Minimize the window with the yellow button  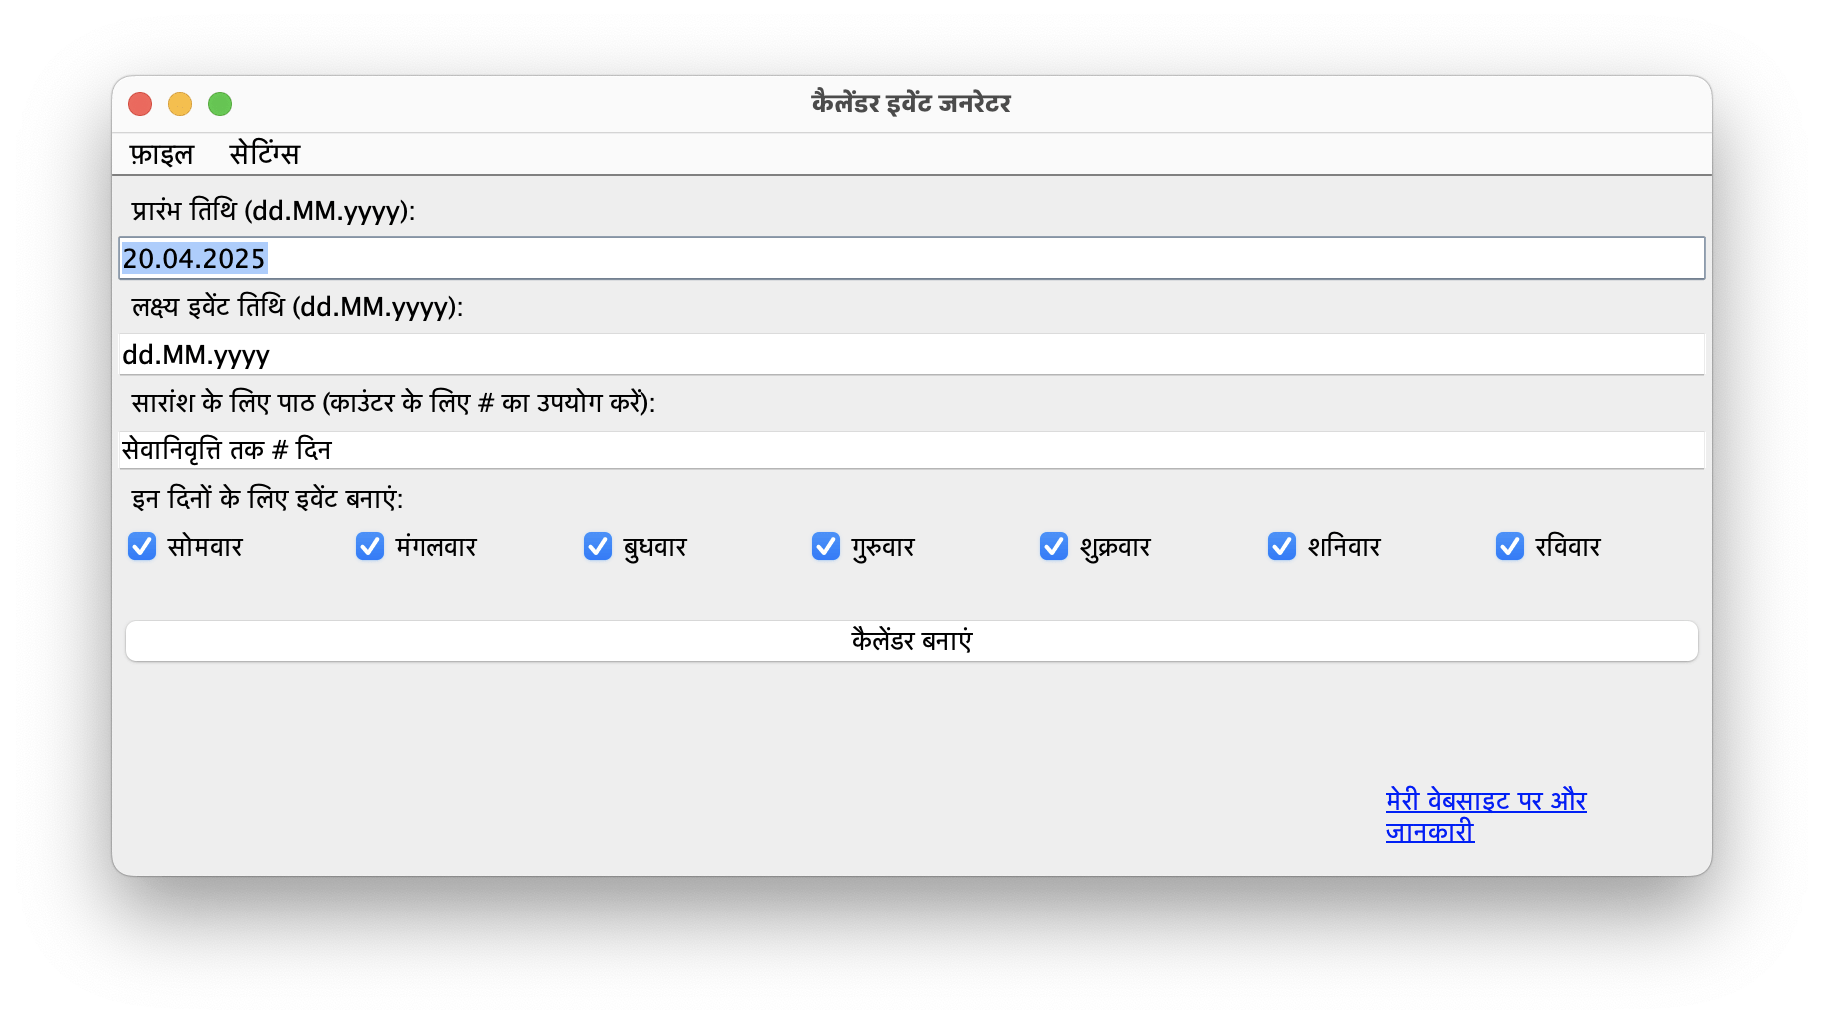180,104
